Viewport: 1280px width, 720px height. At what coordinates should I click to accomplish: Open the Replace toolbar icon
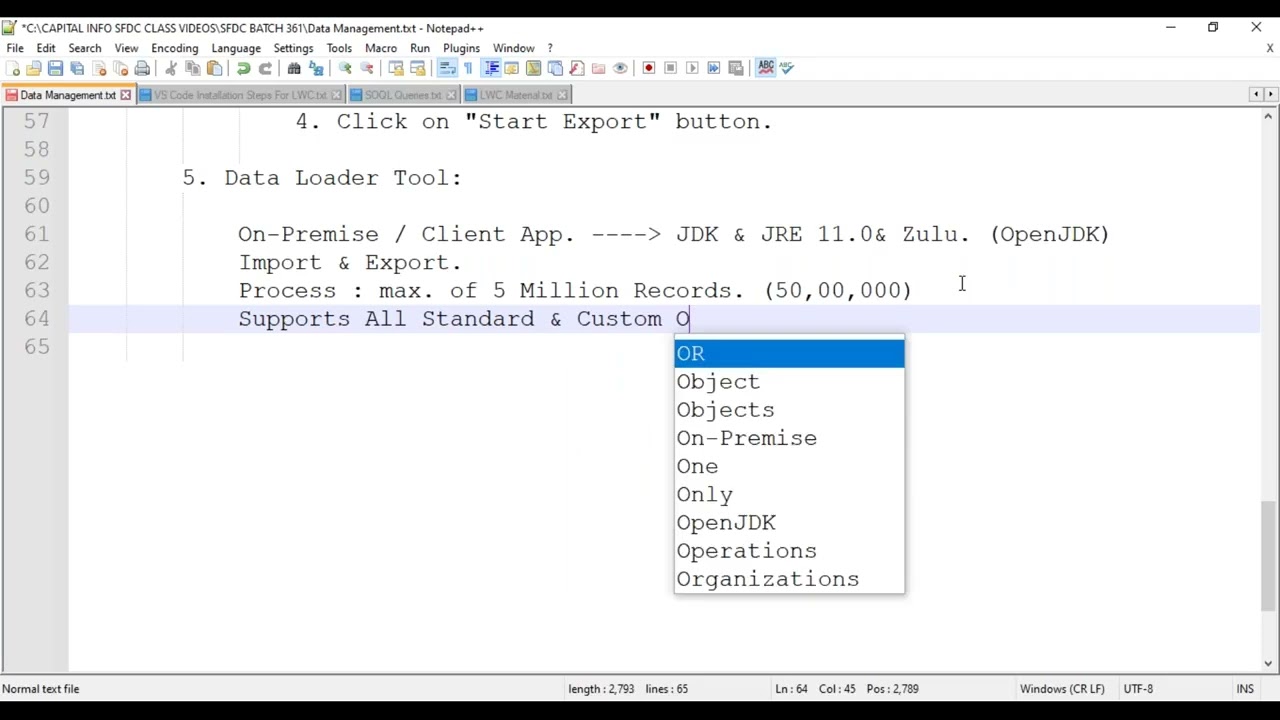point(316,68)
